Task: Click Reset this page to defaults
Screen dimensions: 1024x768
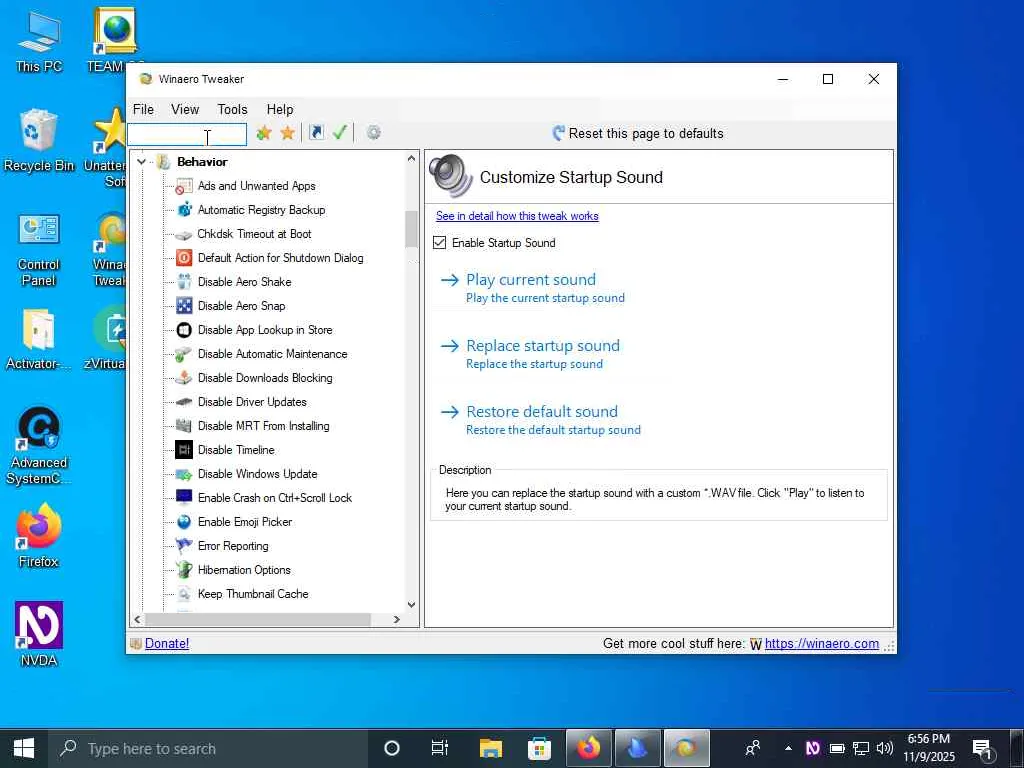Action: (637, 133)
